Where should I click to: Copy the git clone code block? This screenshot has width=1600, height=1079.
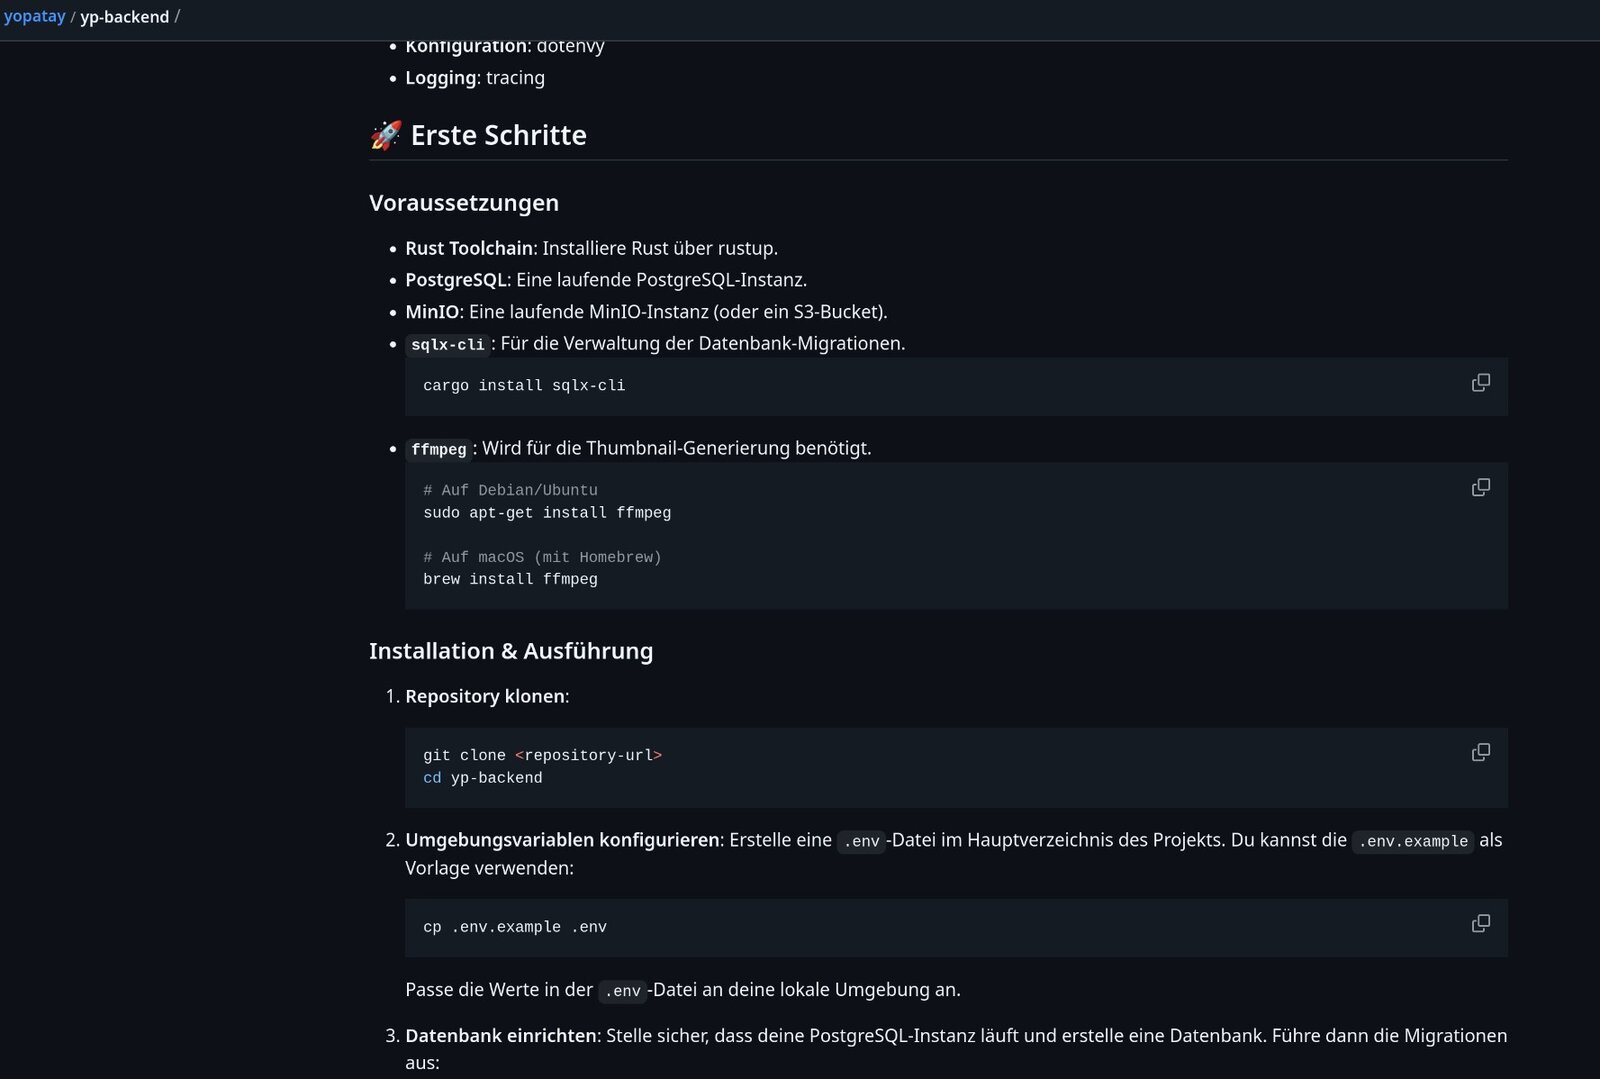tap(1481, 752)
